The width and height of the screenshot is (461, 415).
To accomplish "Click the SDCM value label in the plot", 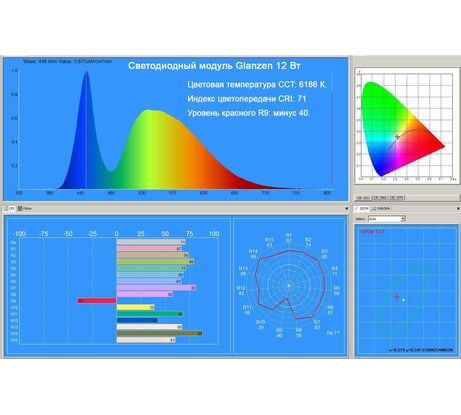I will (x=373, y=231).
